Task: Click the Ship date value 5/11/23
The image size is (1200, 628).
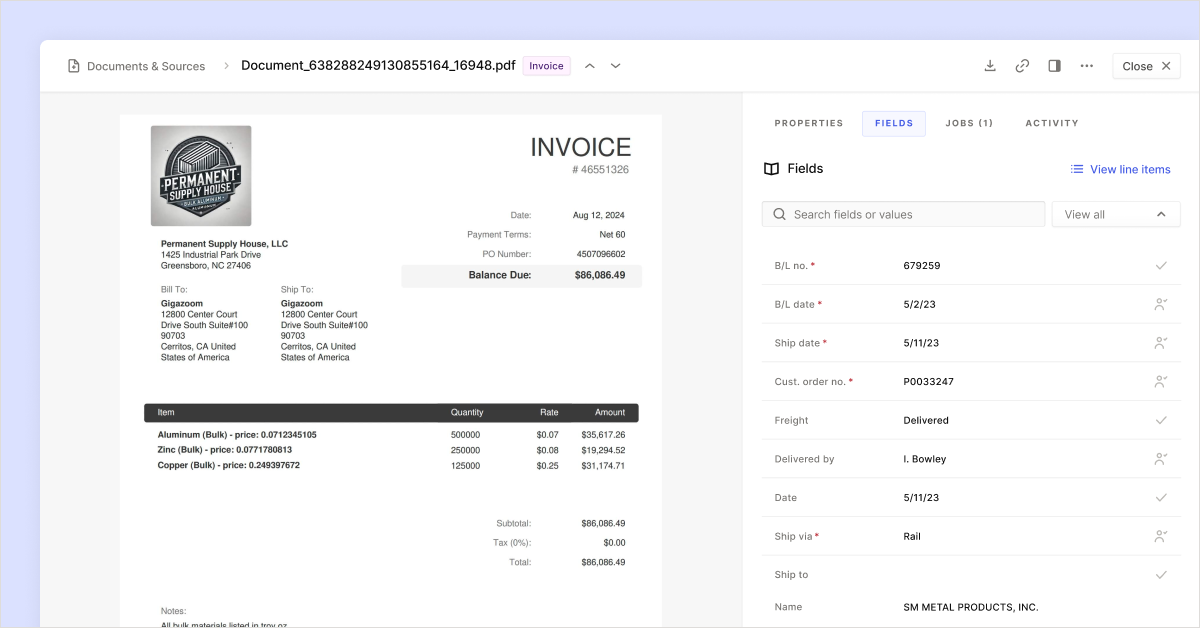Action: [x=921, y=343]
